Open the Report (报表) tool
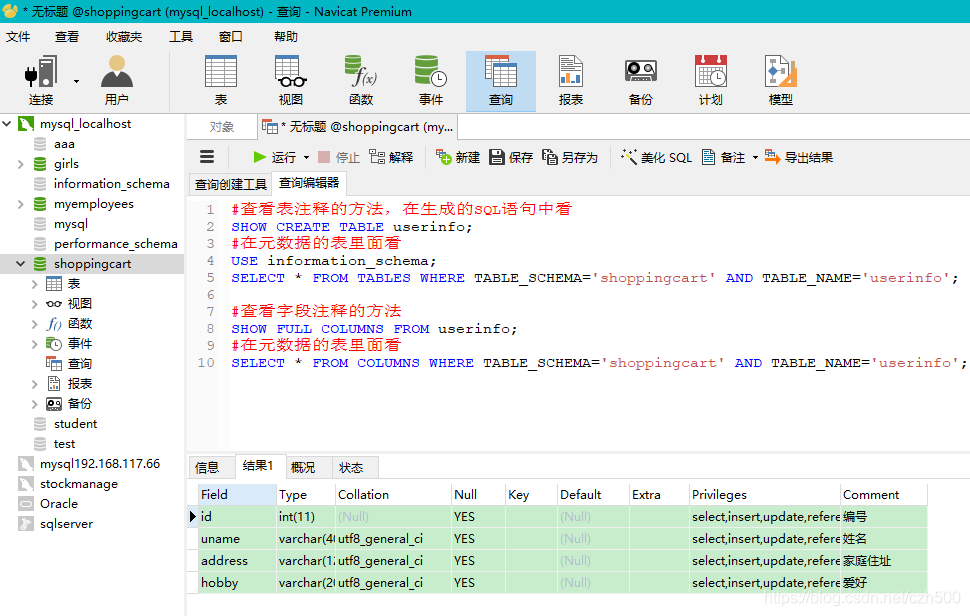 (x=571, y=80)
